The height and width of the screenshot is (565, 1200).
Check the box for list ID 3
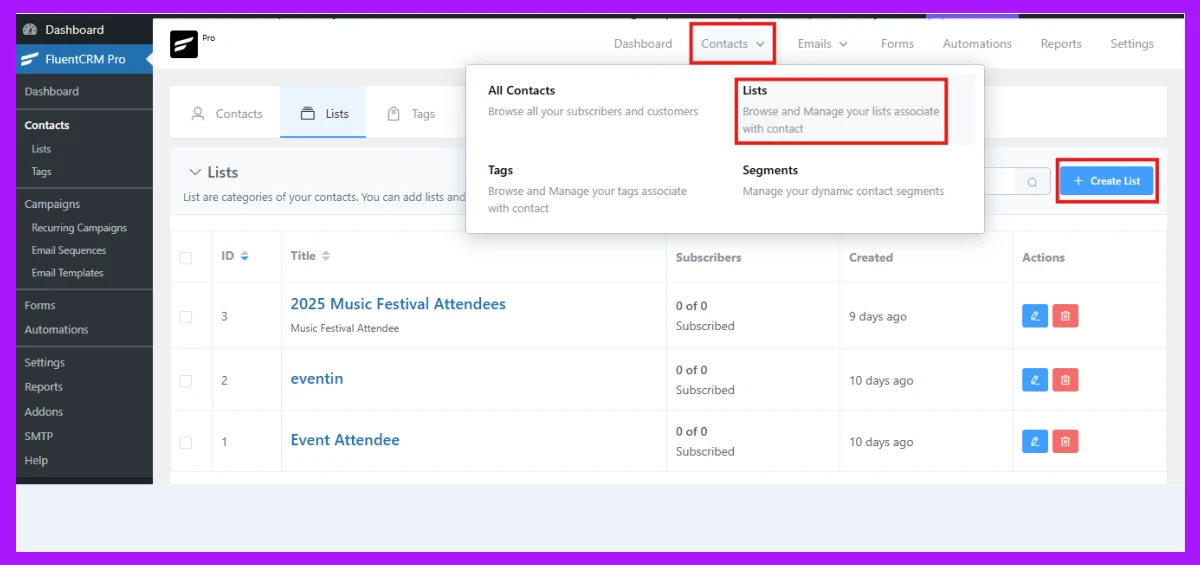coord(186,317)
